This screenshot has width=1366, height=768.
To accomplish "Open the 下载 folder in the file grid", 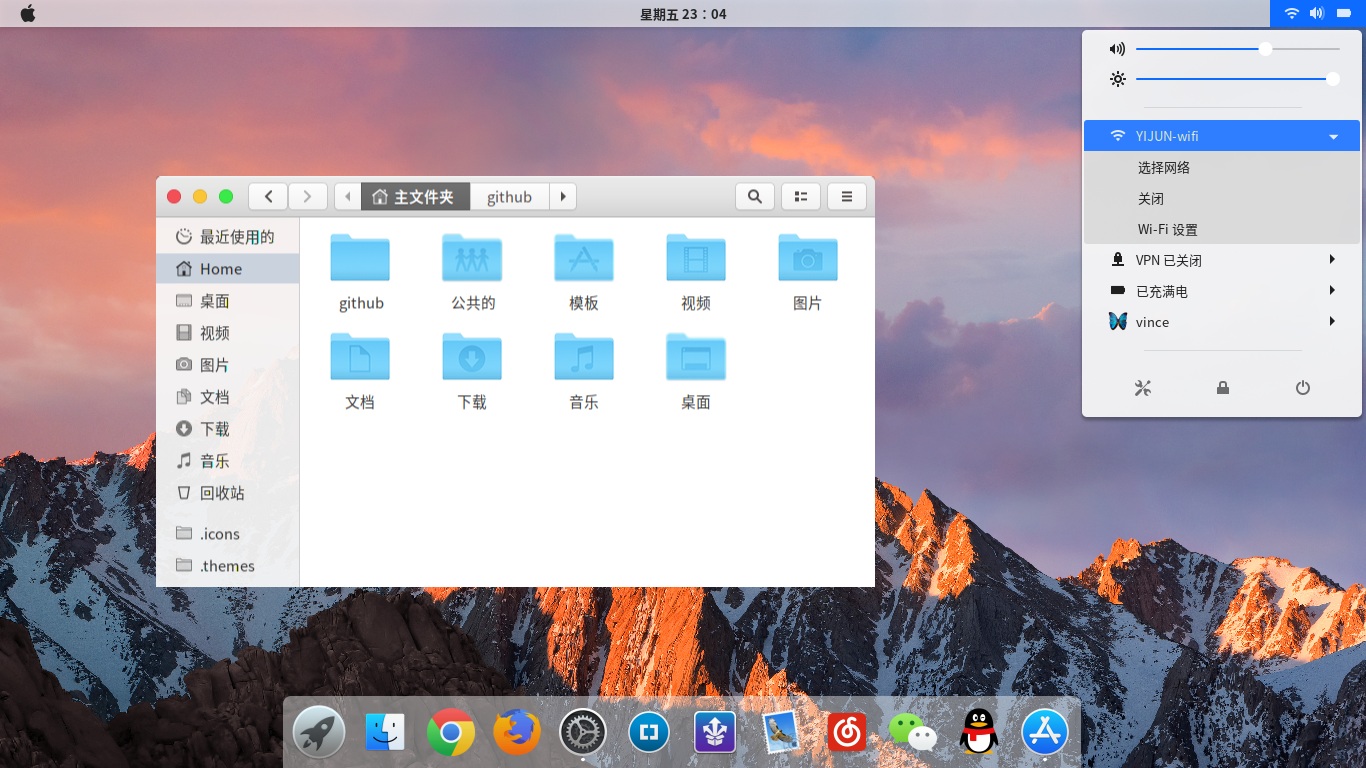I will [x=472, y=358].
